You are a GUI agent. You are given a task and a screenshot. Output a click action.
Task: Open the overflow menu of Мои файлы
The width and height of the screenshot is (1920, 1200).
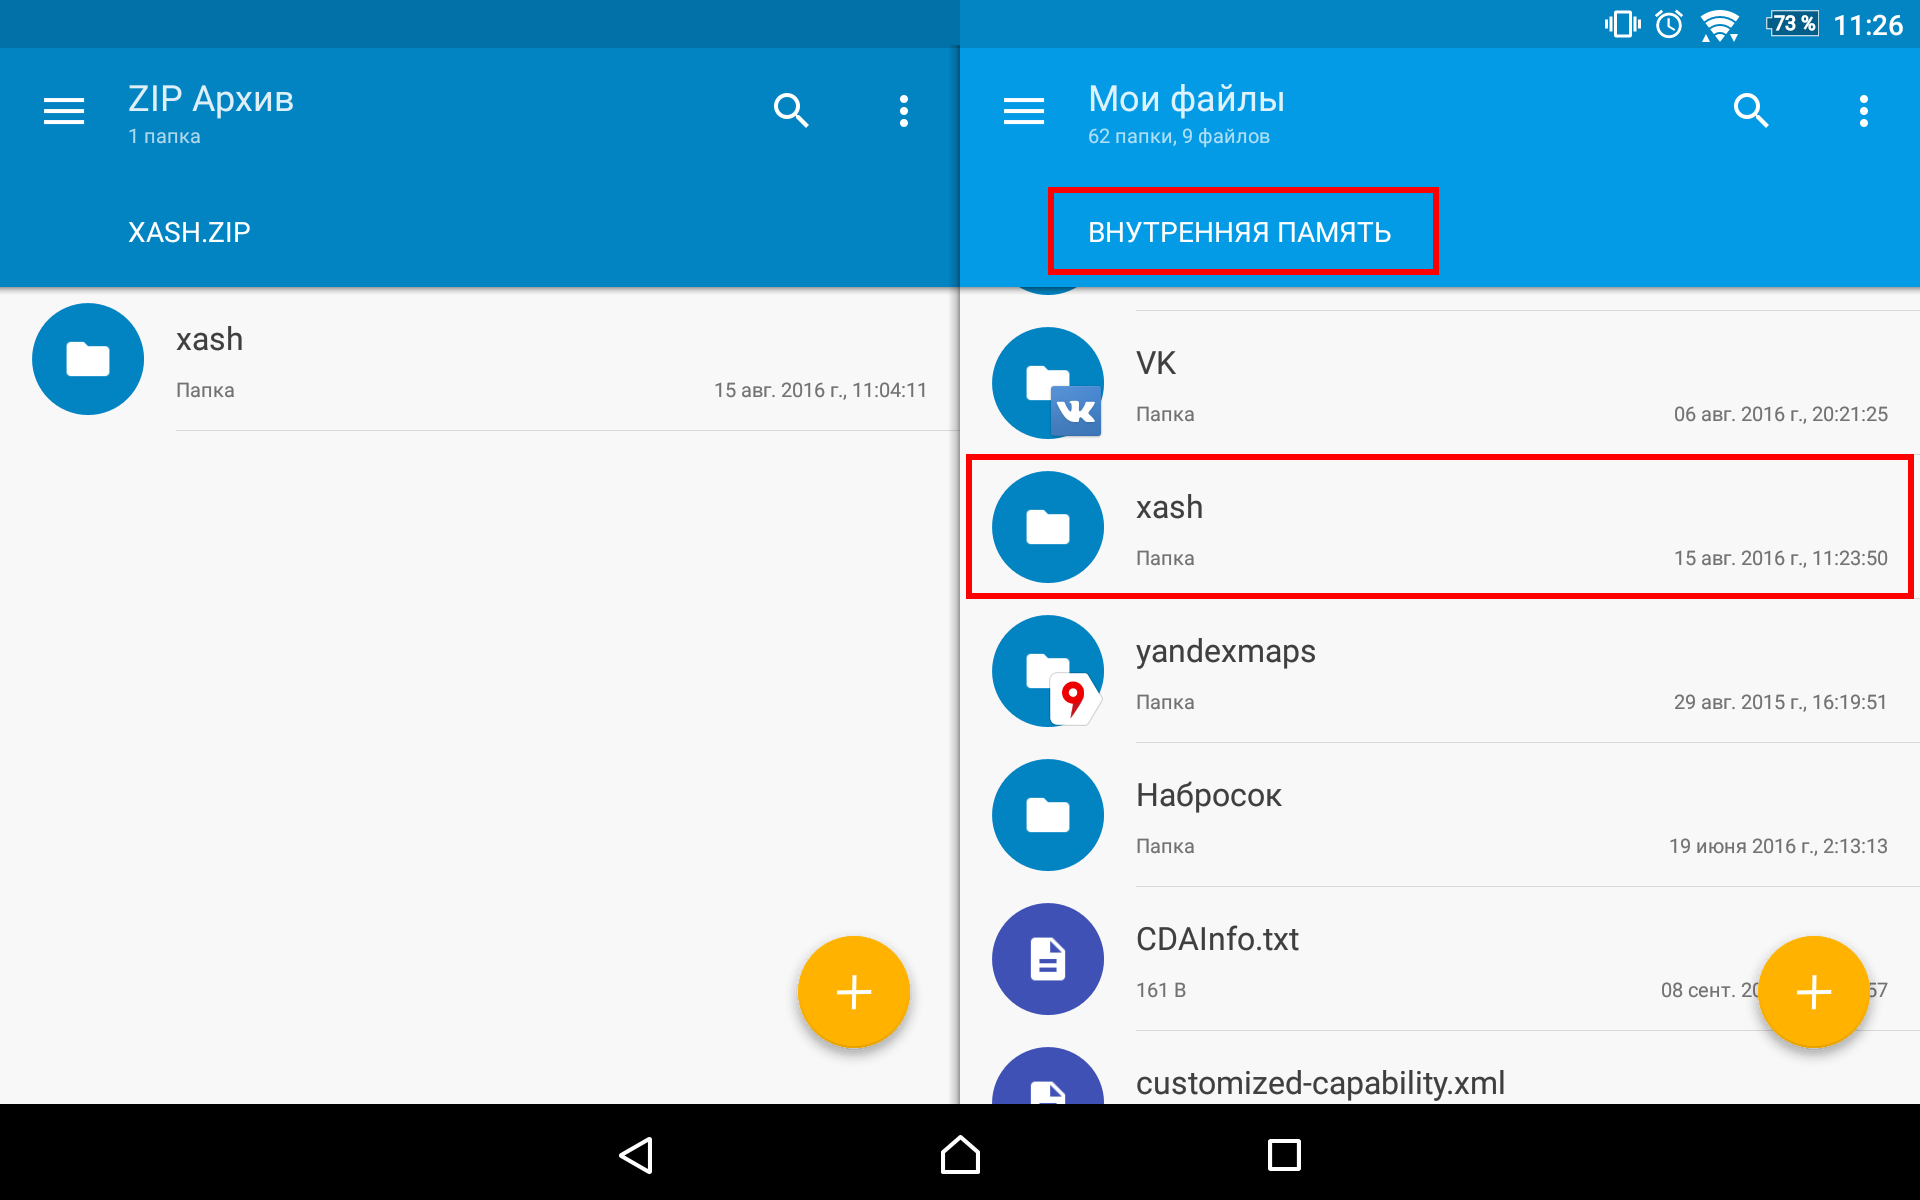click(1864, 111)
